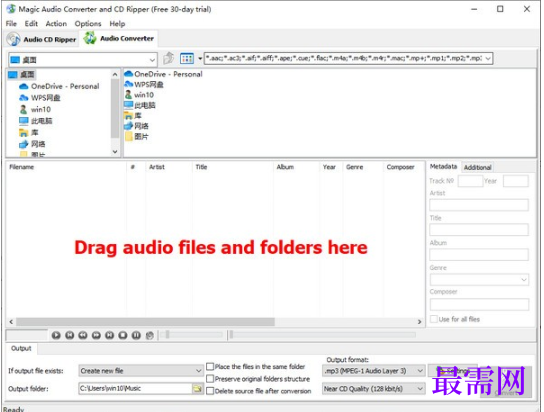Select 此电脑 in the file list
The width and height of the screenshot is (544, 412).
click(x=140, y=105)
